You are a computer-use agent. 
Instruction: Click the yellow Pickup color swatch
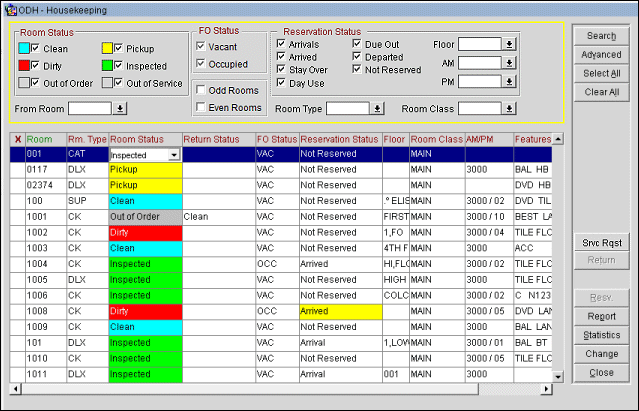click(106, 47)
